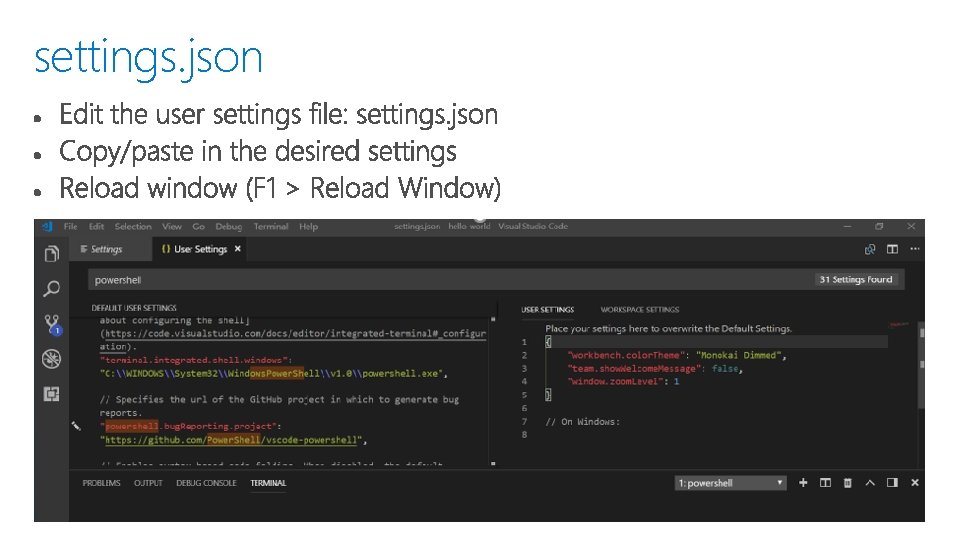Open the Search view in activity bar
This screenshot has width=960, height=540.
click(52, 288)
